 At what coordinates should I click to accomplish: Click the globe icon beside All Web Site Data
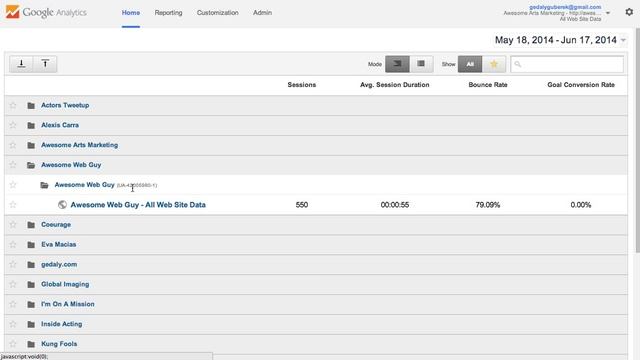62,205
